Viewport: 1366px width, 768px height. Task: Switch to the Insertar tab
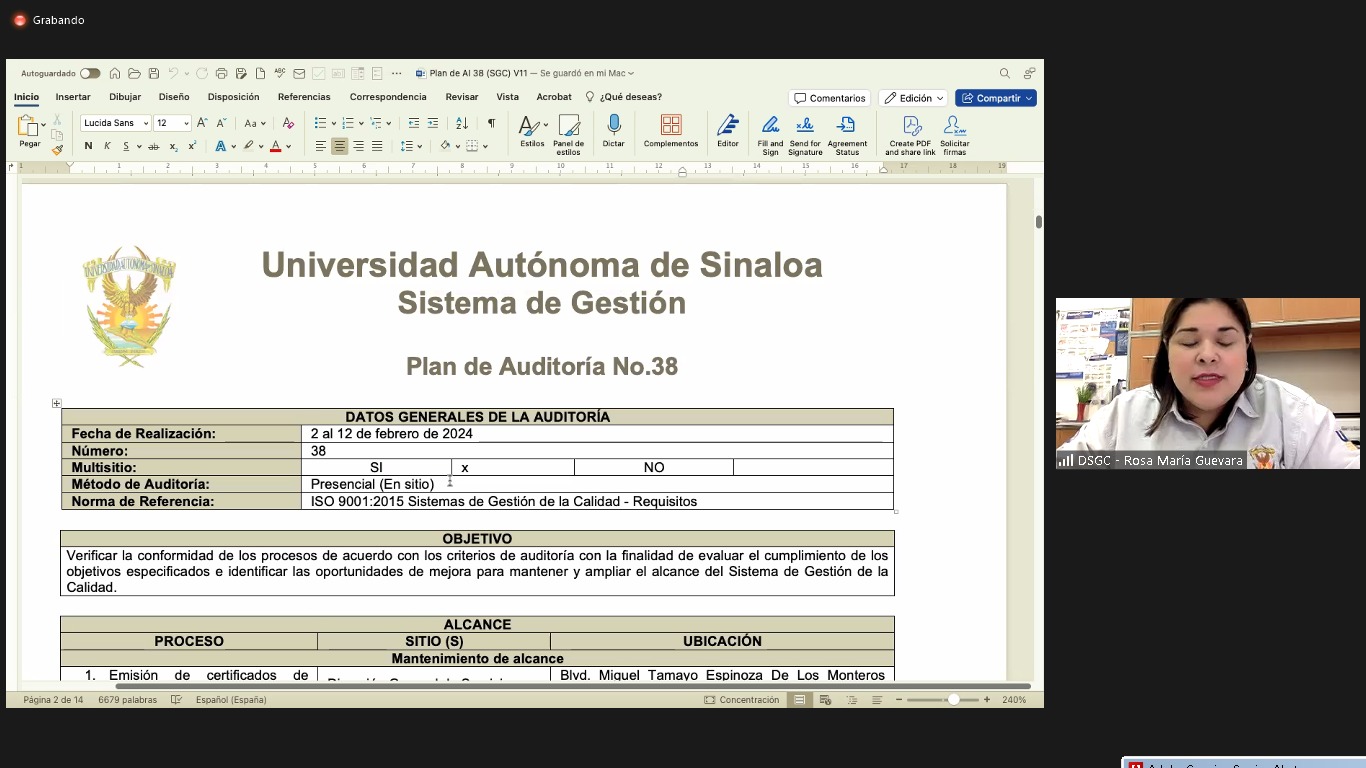coord(73,97)
